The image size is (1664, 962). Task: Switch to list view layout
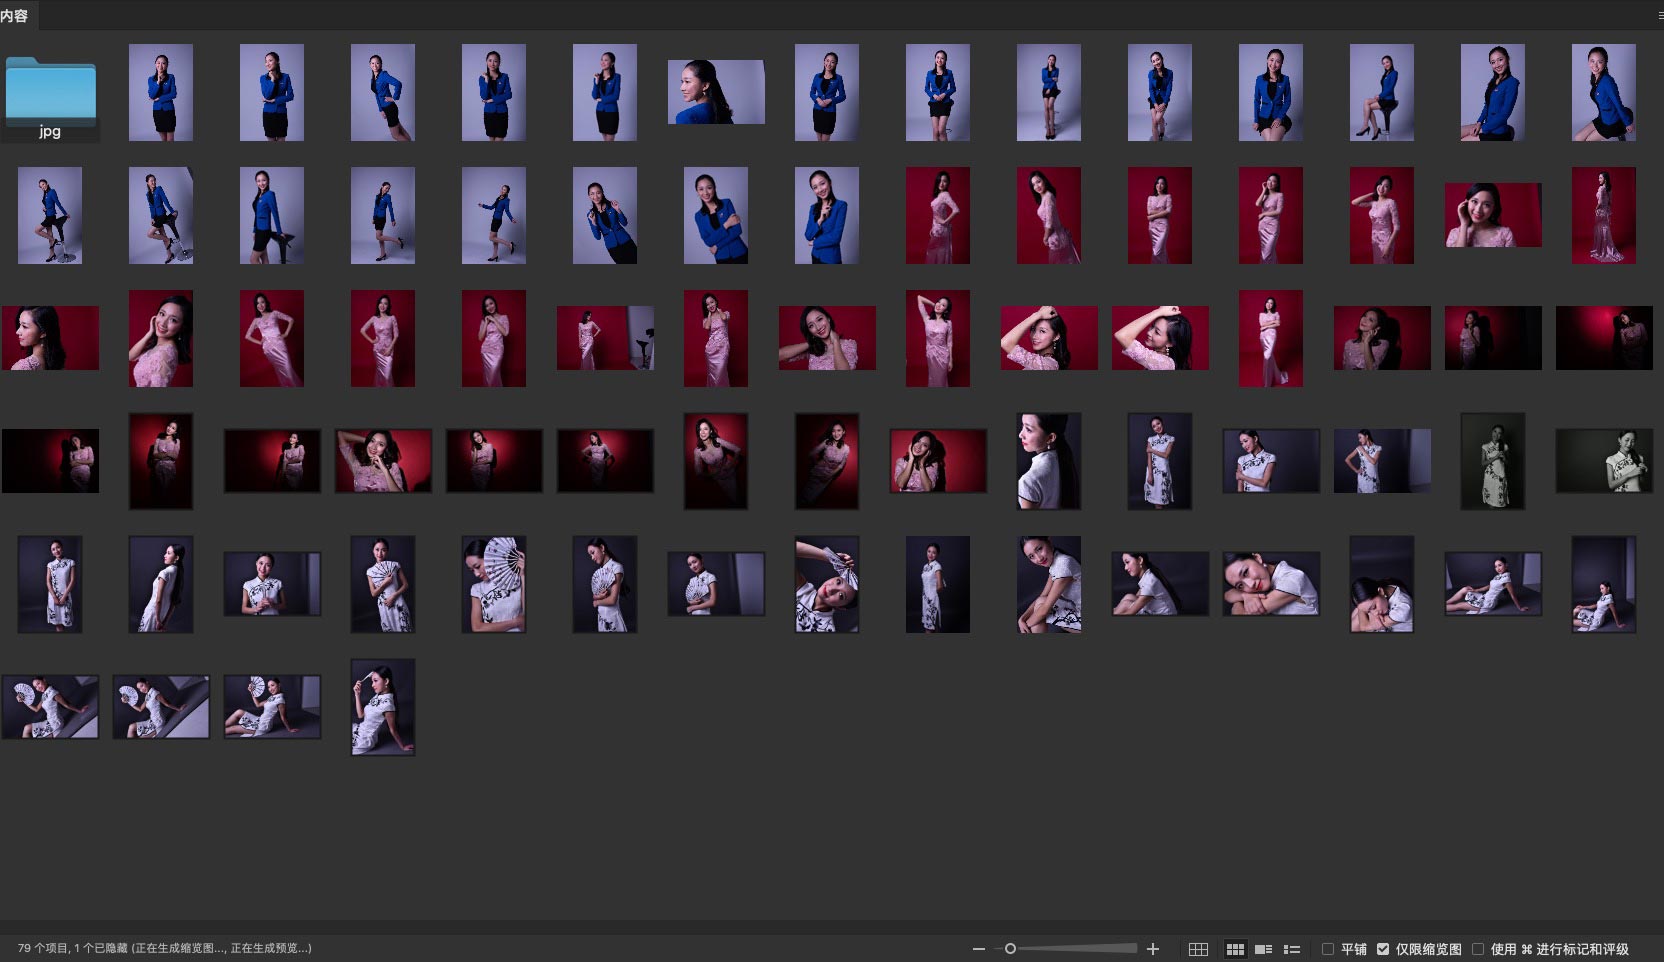coord(1292,949)
